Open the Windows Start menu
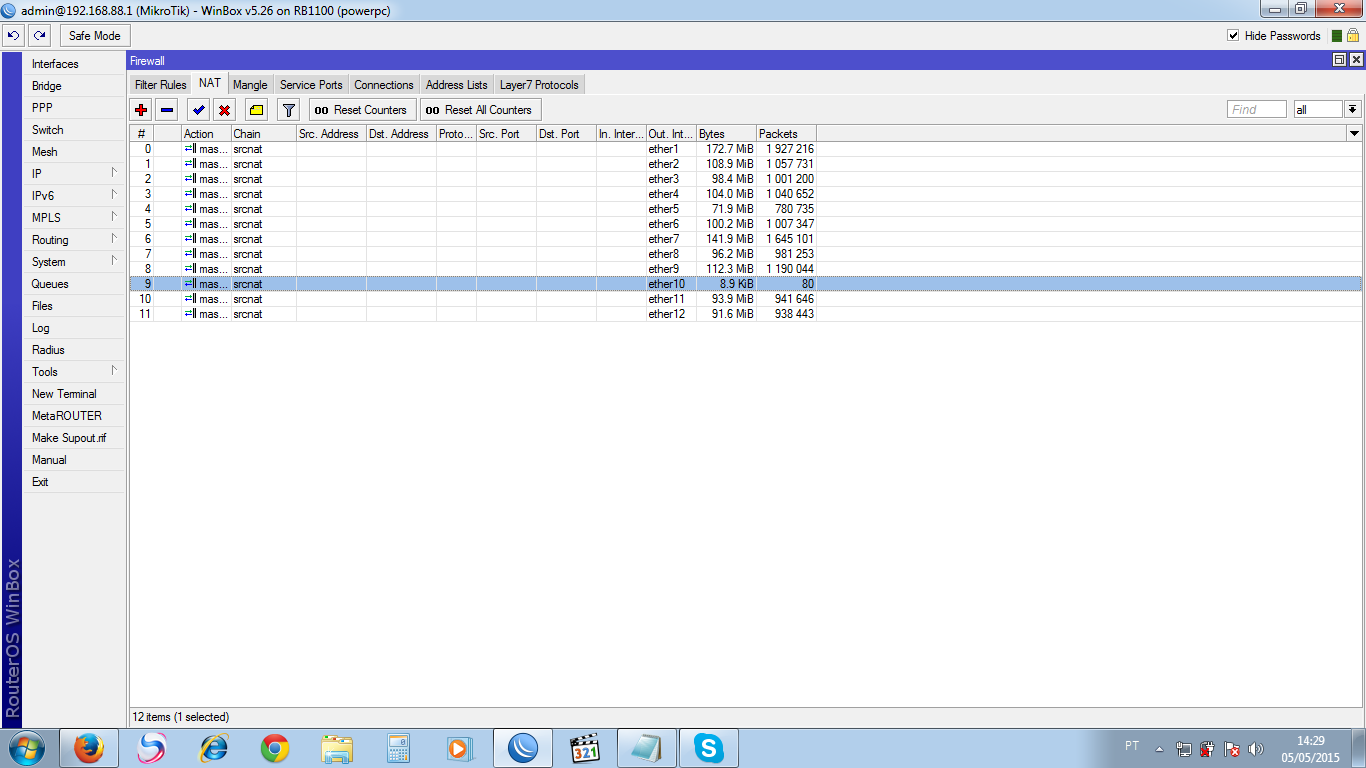Image resolution: width=1366 pixels, height=768 pixels. (x=25, y=748)
